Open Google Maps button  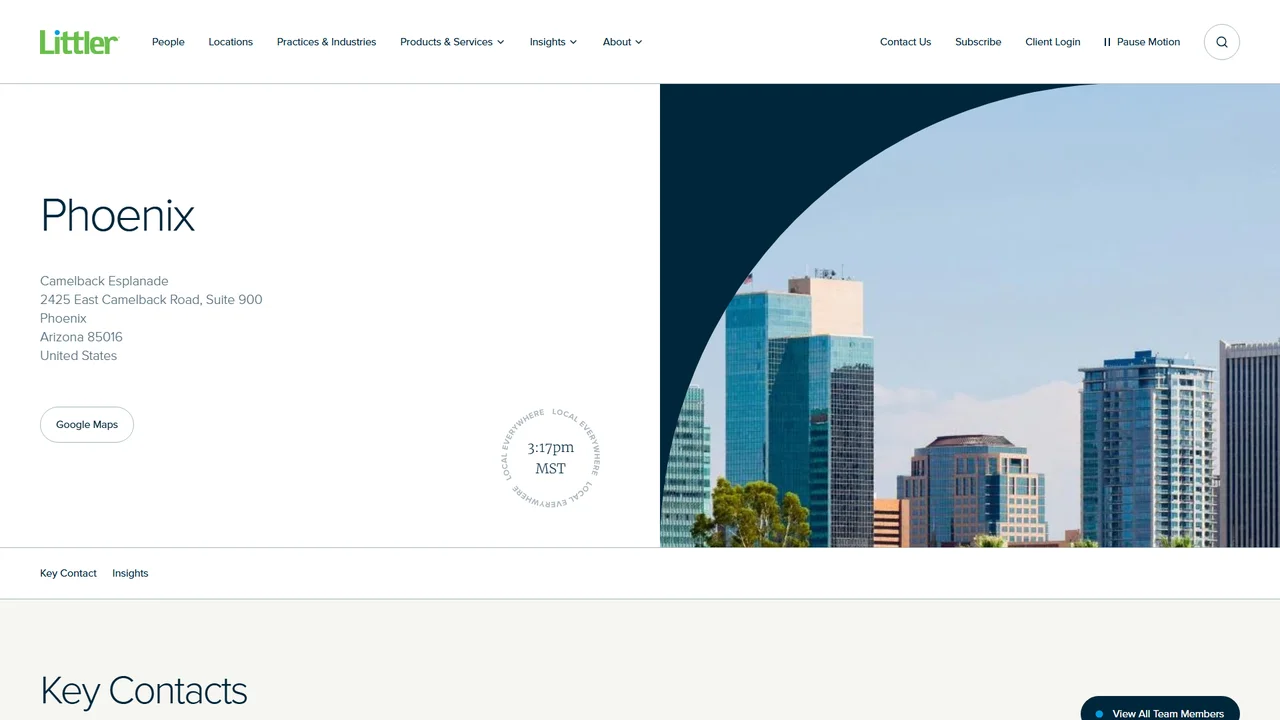87,424
